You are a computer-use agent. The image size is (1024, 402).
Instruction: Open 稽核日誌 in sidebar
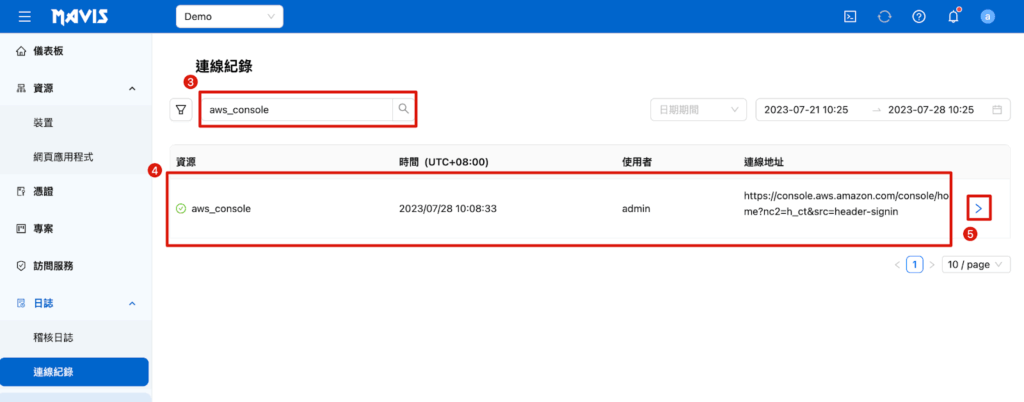pos(53,337)
